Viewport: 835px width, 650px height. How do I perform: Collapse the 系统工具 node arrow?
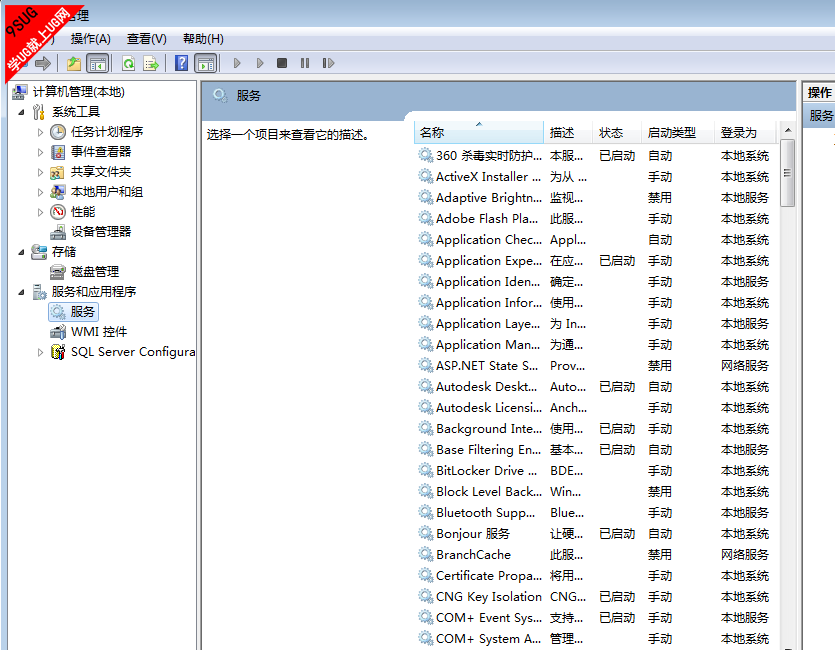pos(21,112)
